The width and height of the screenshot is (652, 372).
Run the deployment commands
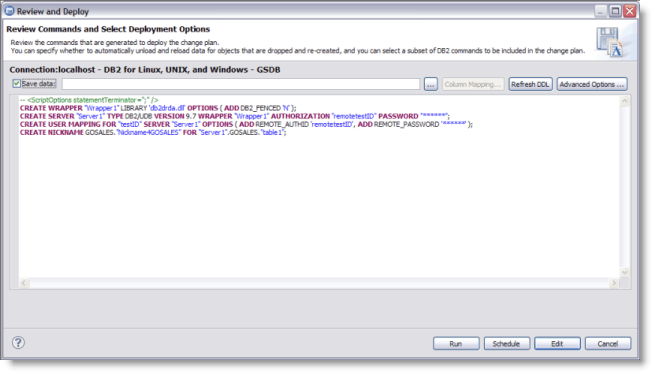click(456, 344)
